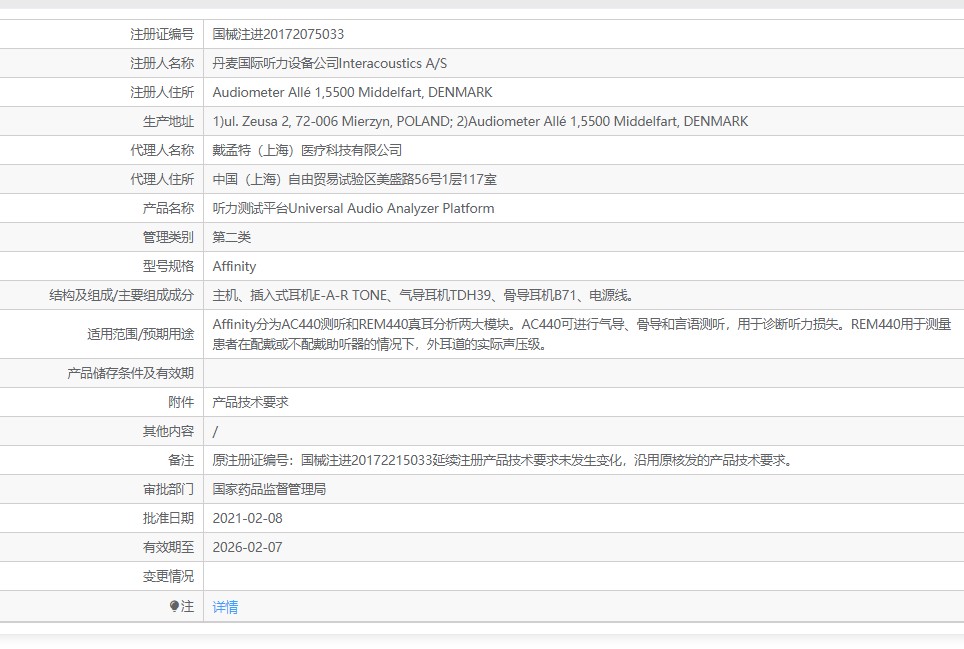
Task: Click the 备注 label
Action: [x=181, y=460]
